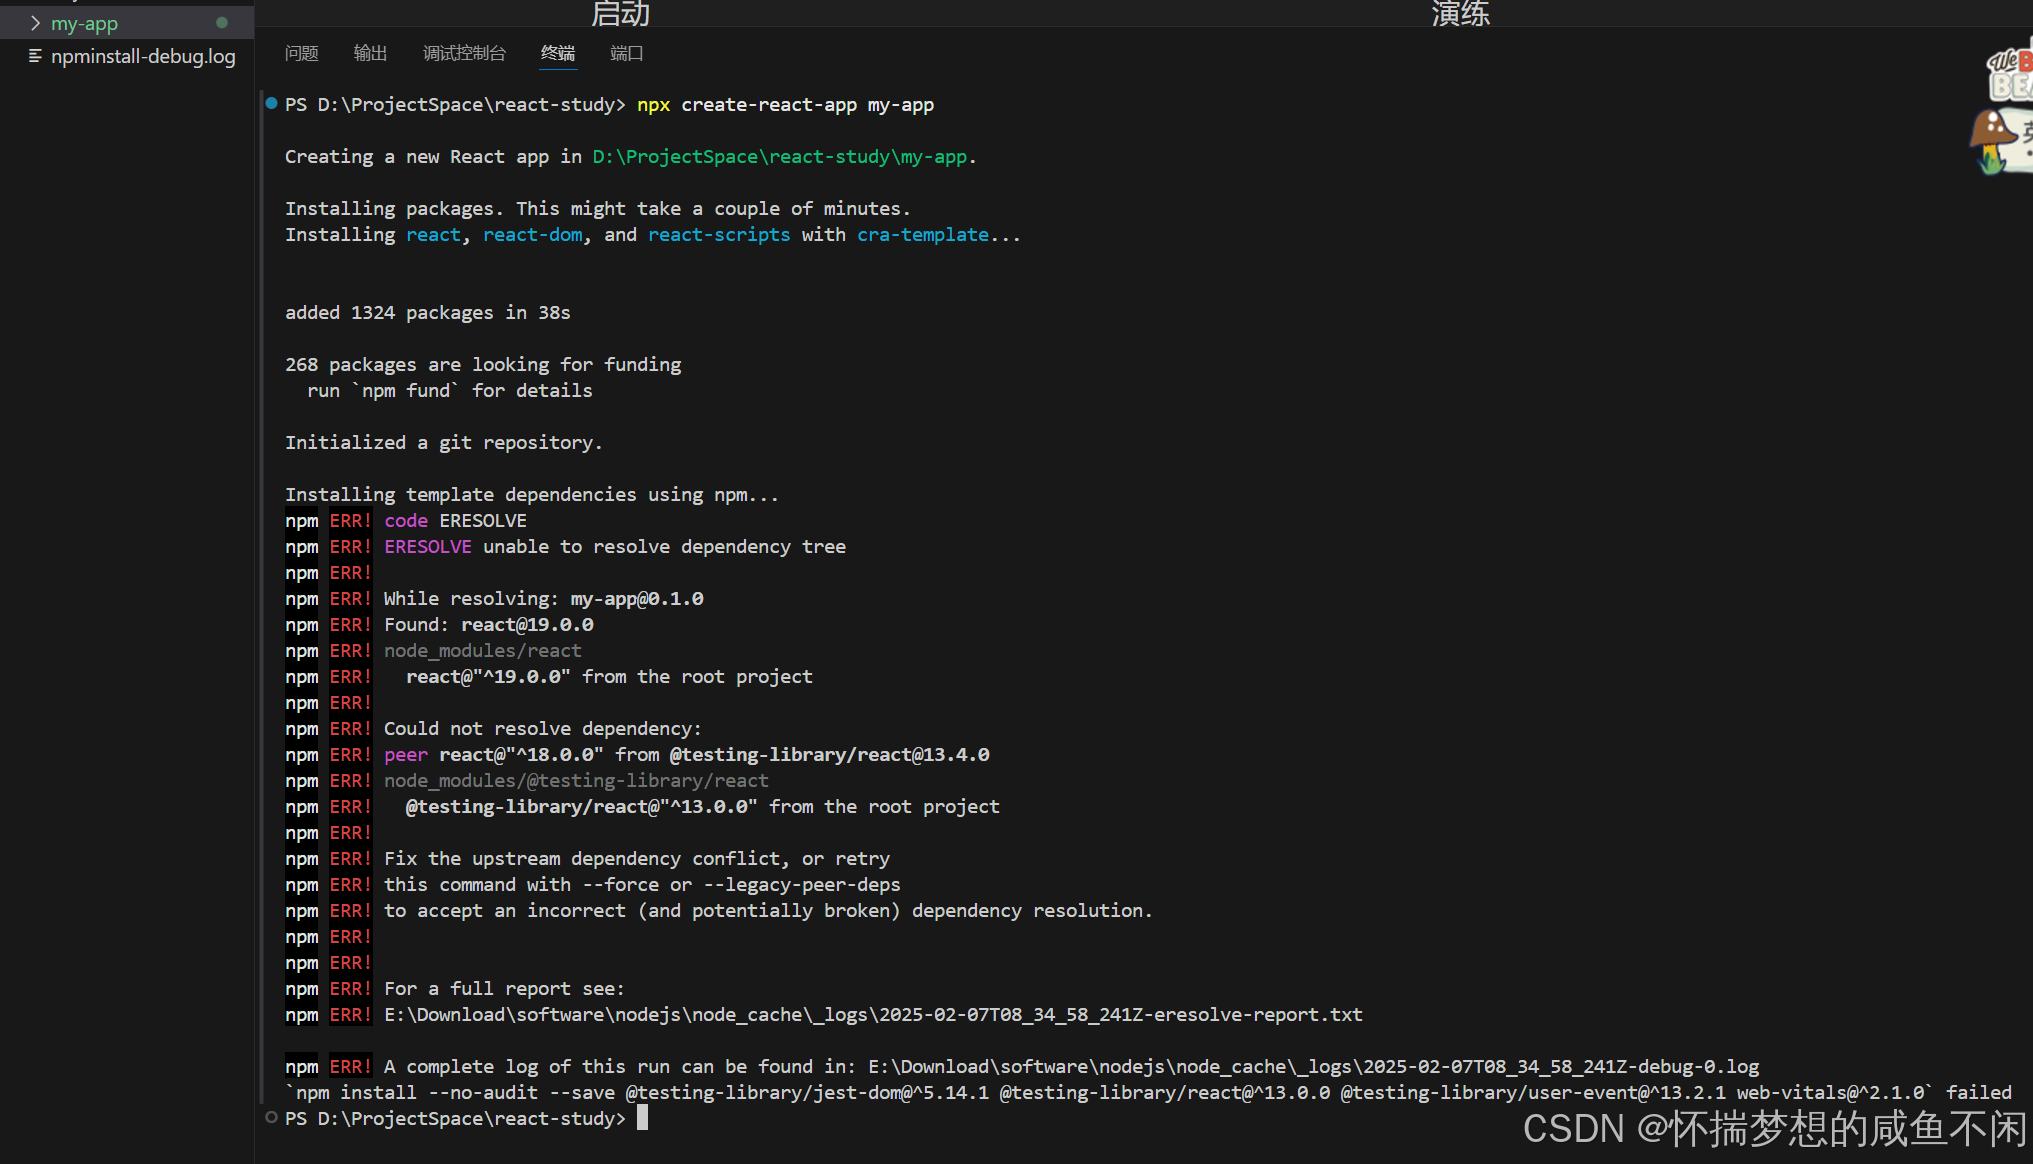Switch to the 输出 (Output) tab
Viewport: 2033px width, 1164px height.
[370, 53]
